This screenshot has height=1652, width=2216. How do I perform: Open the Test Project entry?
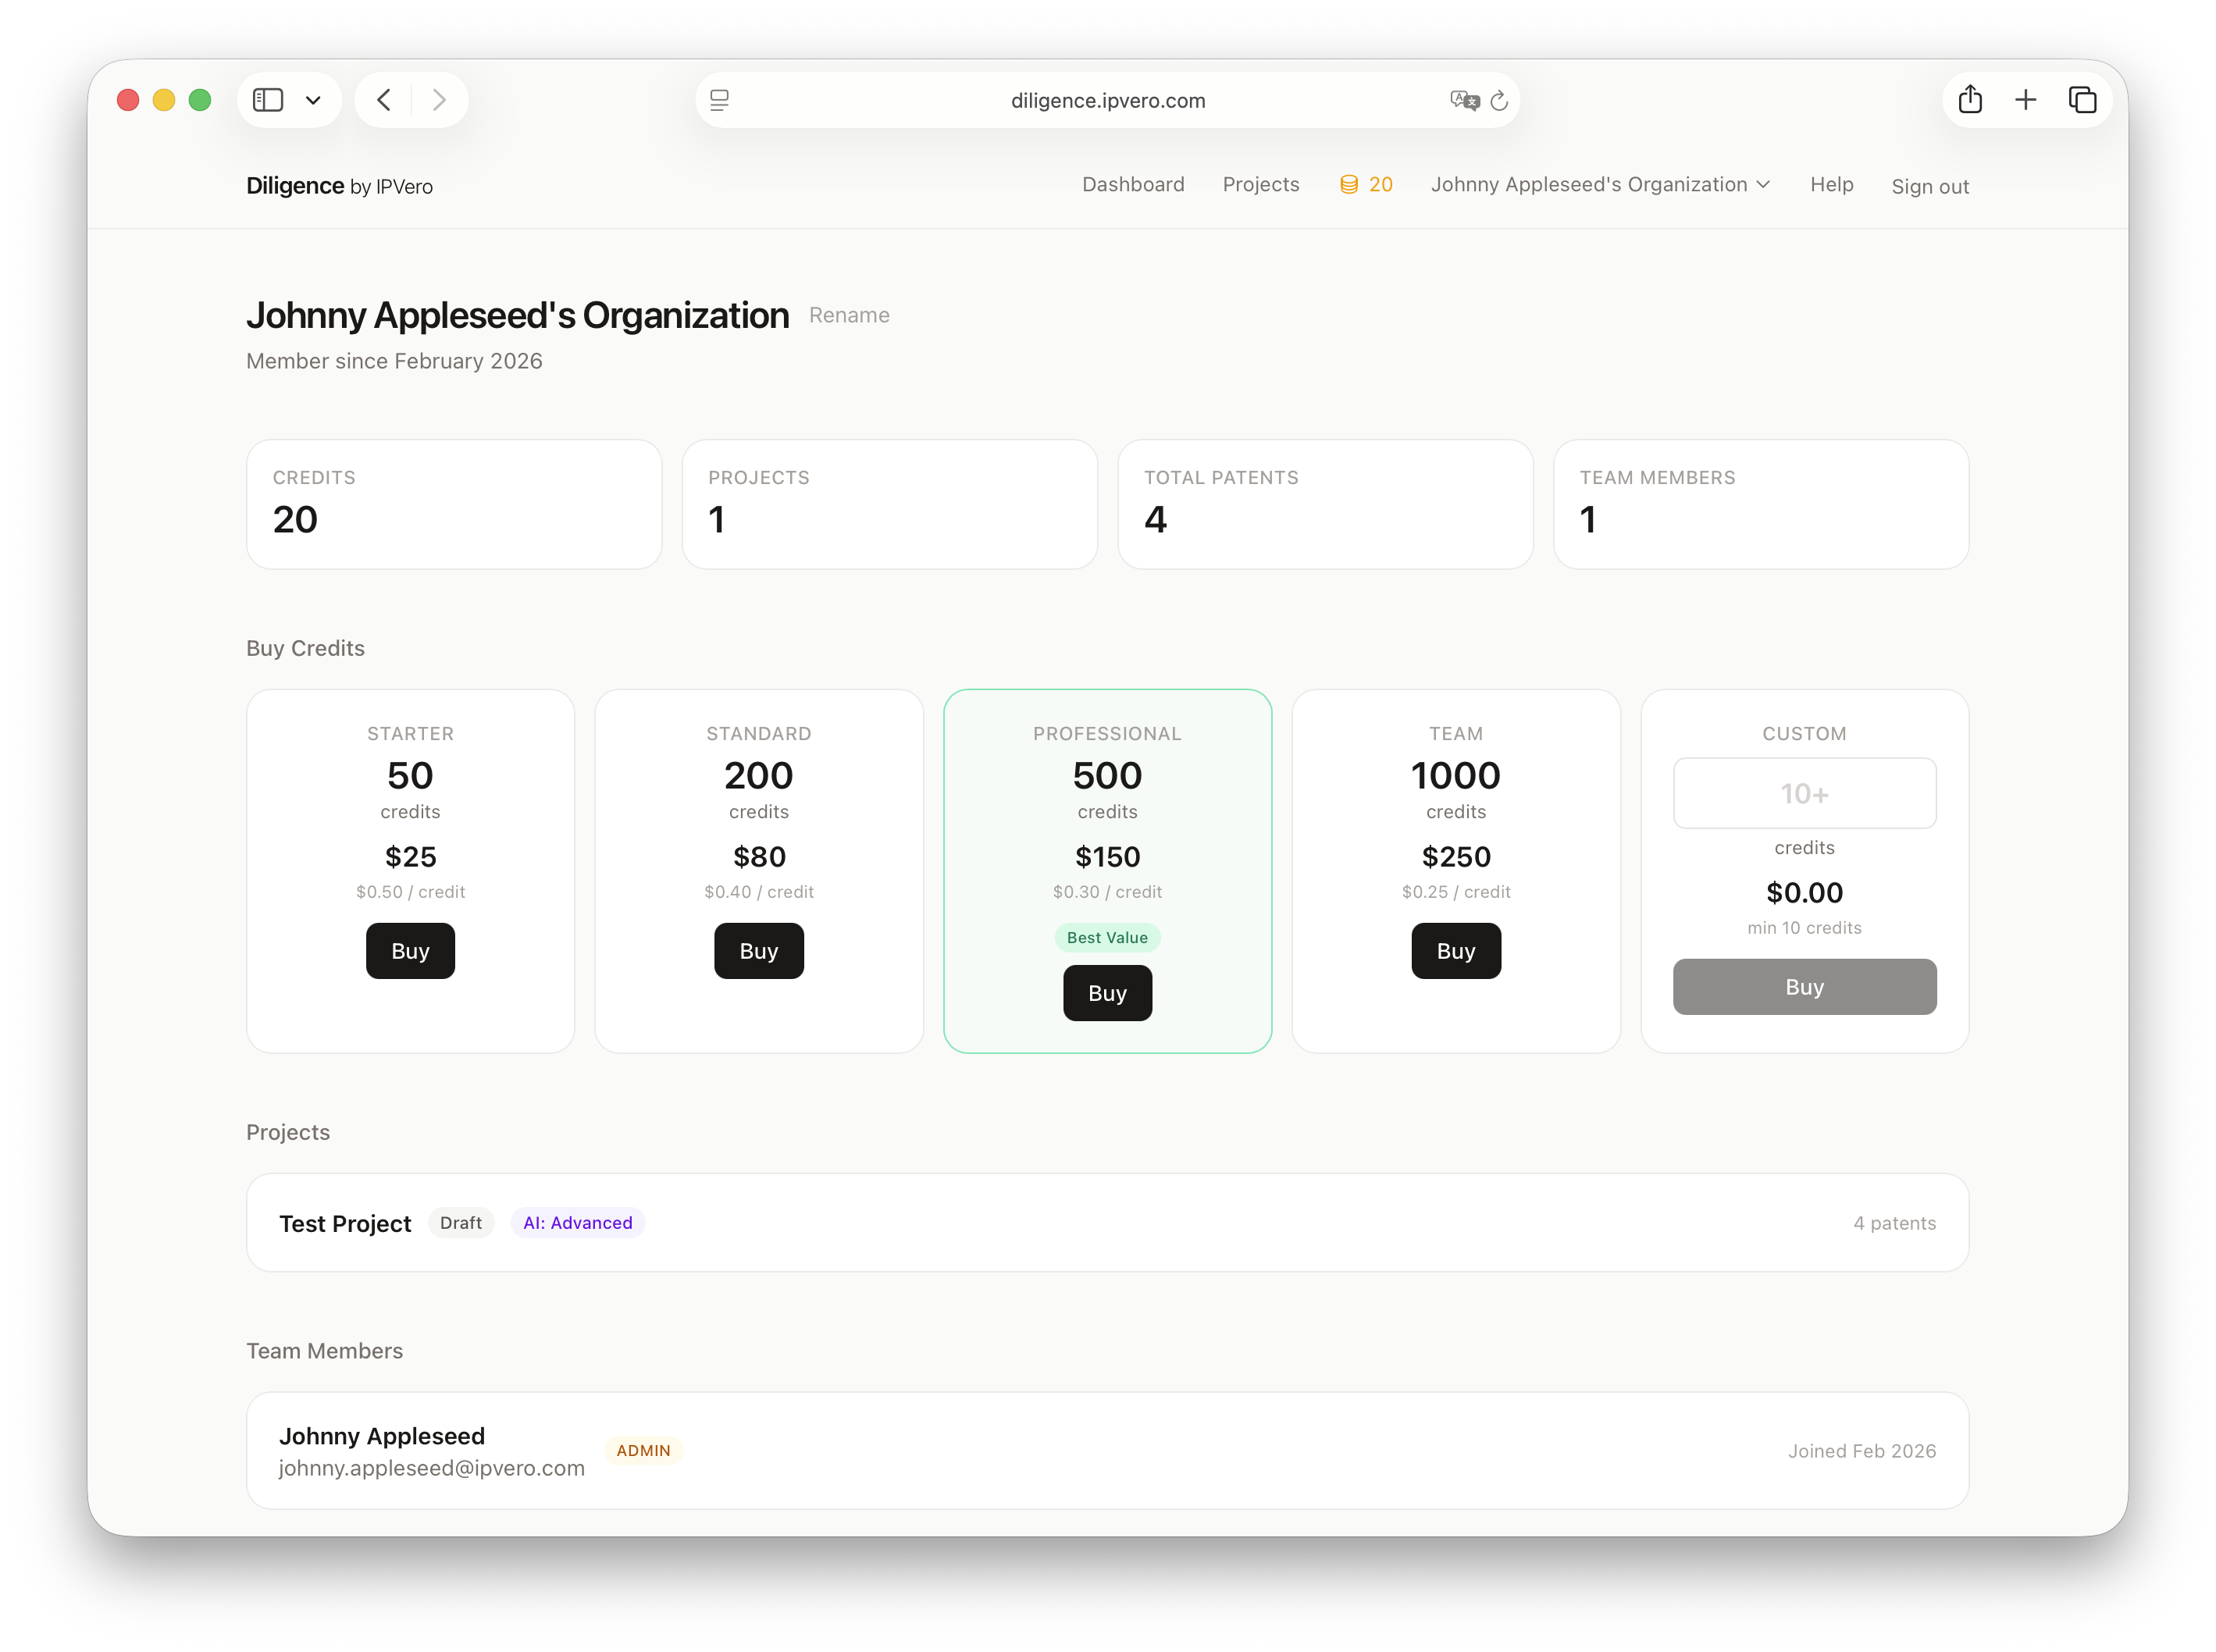click(x=345, y=1222)
